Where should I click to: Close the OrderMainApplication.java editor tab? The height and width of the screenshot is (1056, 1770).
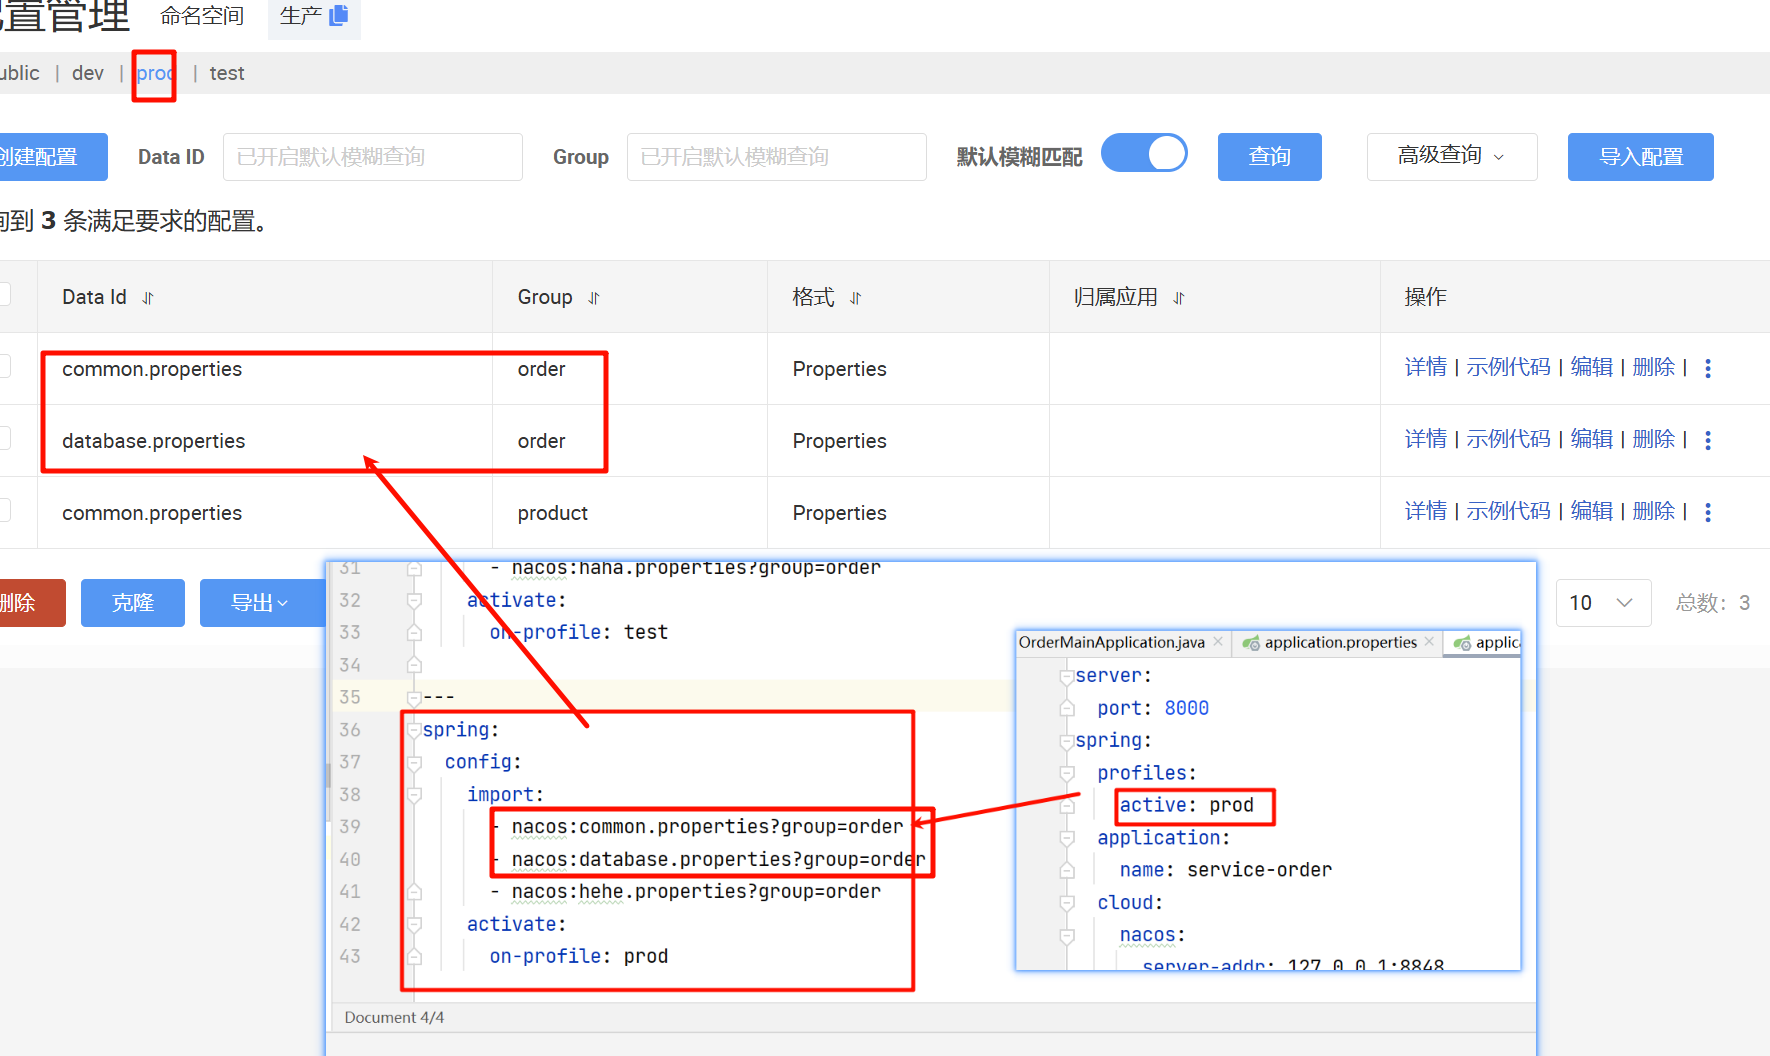point(1218,642)
